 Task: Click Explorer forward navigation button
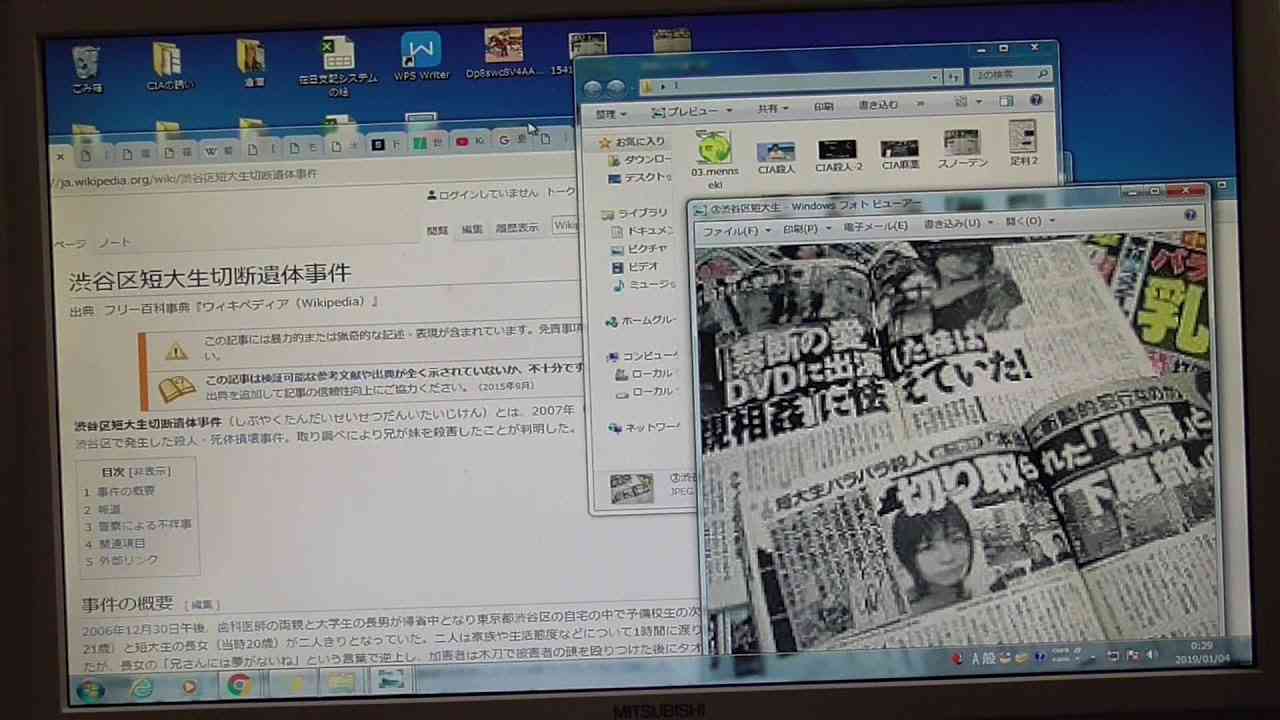[616, 88]
